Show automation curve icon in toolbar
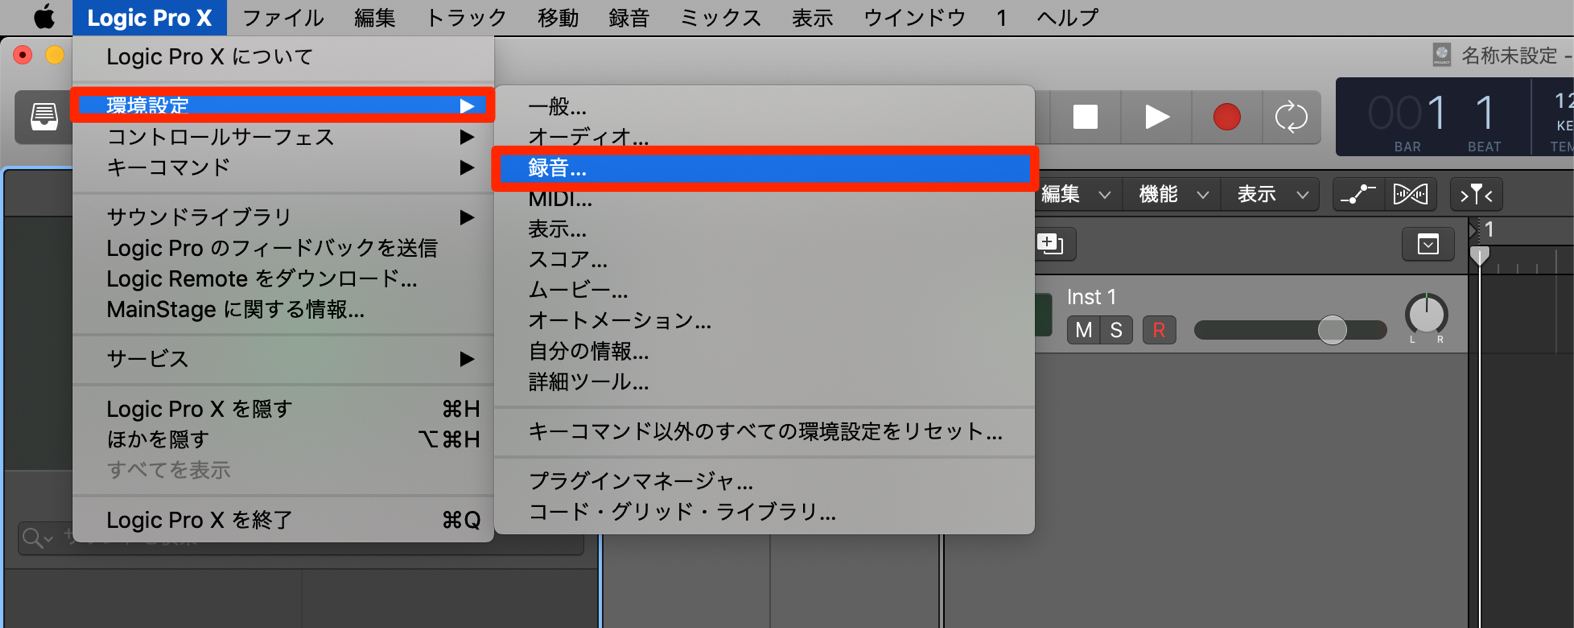1574x628 pixels. click(1357, 195)
